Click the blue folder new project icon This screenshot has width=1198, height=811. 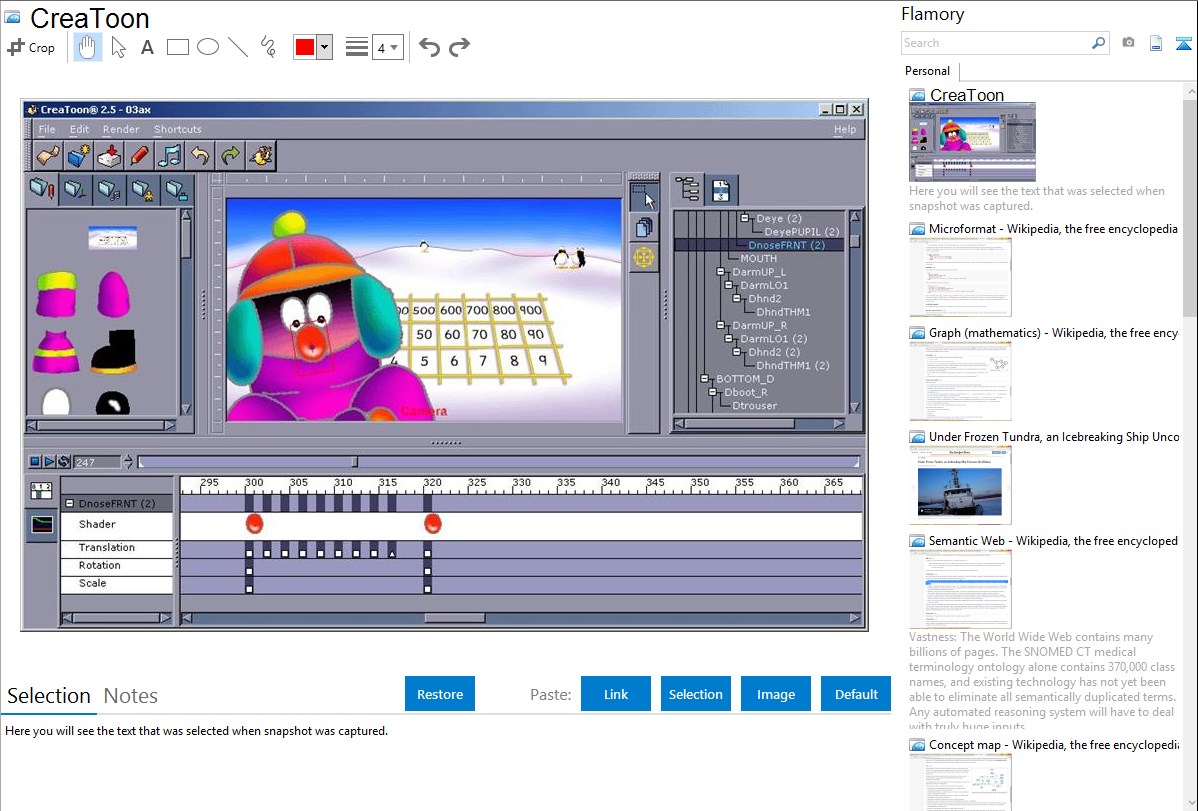coord(79,156)
